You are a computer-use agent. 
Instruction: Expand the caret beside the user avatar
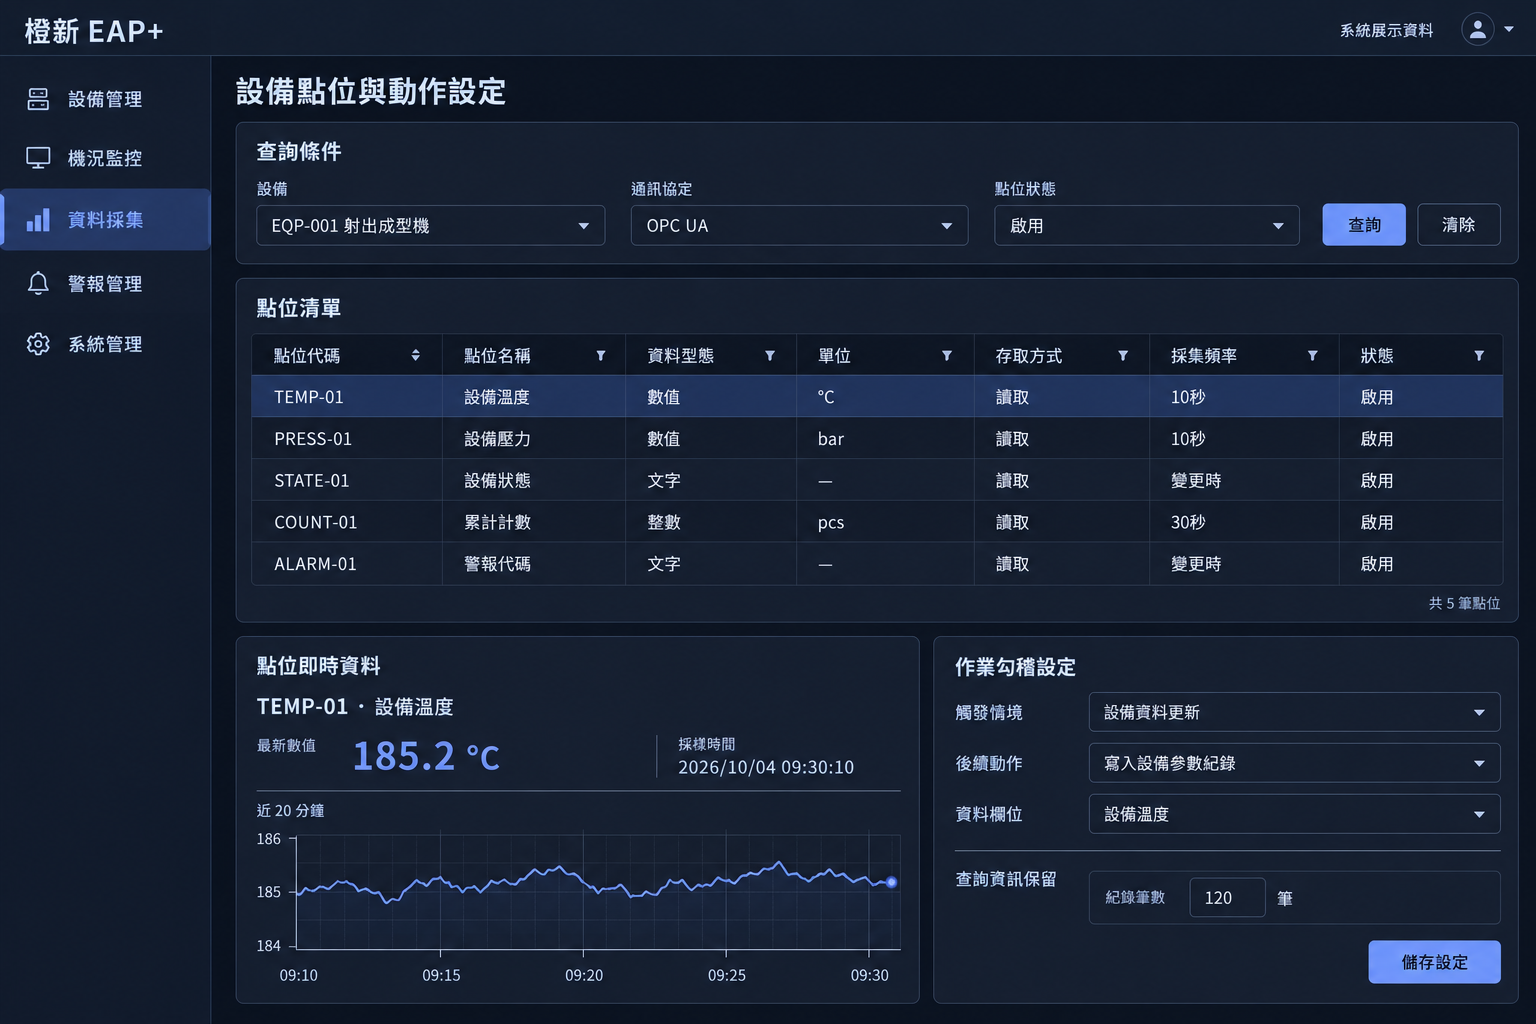pos(1509,29)
